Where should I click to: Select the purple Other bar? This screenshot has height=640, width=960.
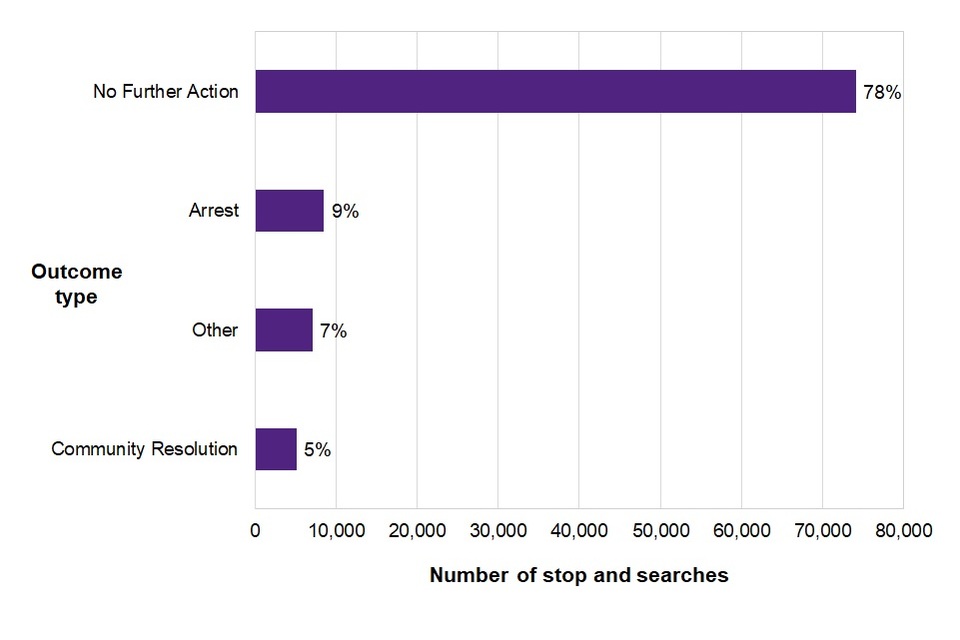[x=284, y=330]
